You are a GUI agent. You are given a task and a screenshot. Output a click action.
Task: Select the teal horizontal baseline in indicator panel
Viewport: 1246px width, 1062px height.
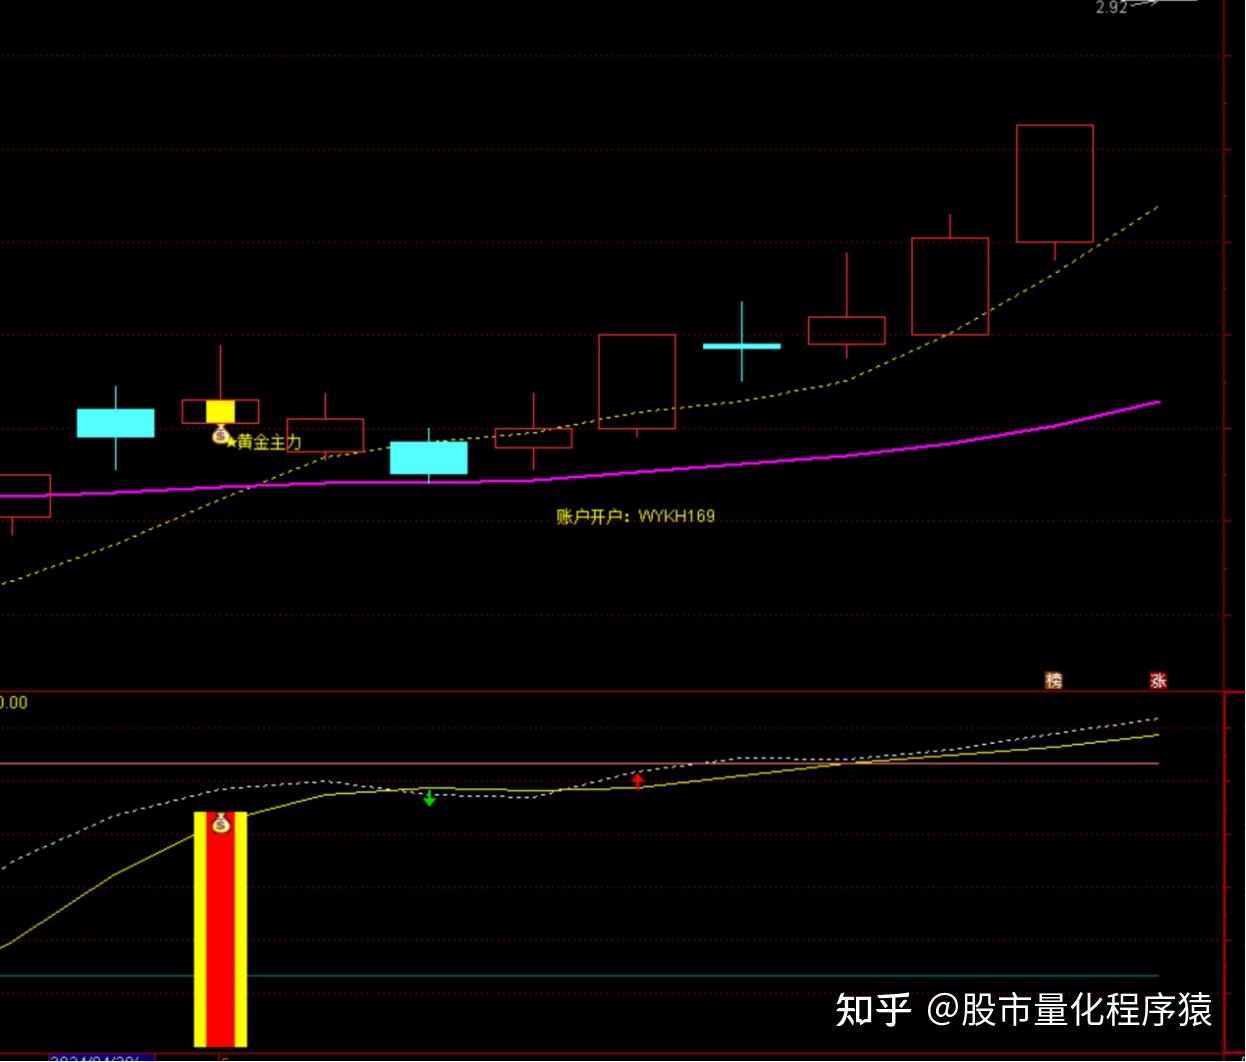coord(580,975)
